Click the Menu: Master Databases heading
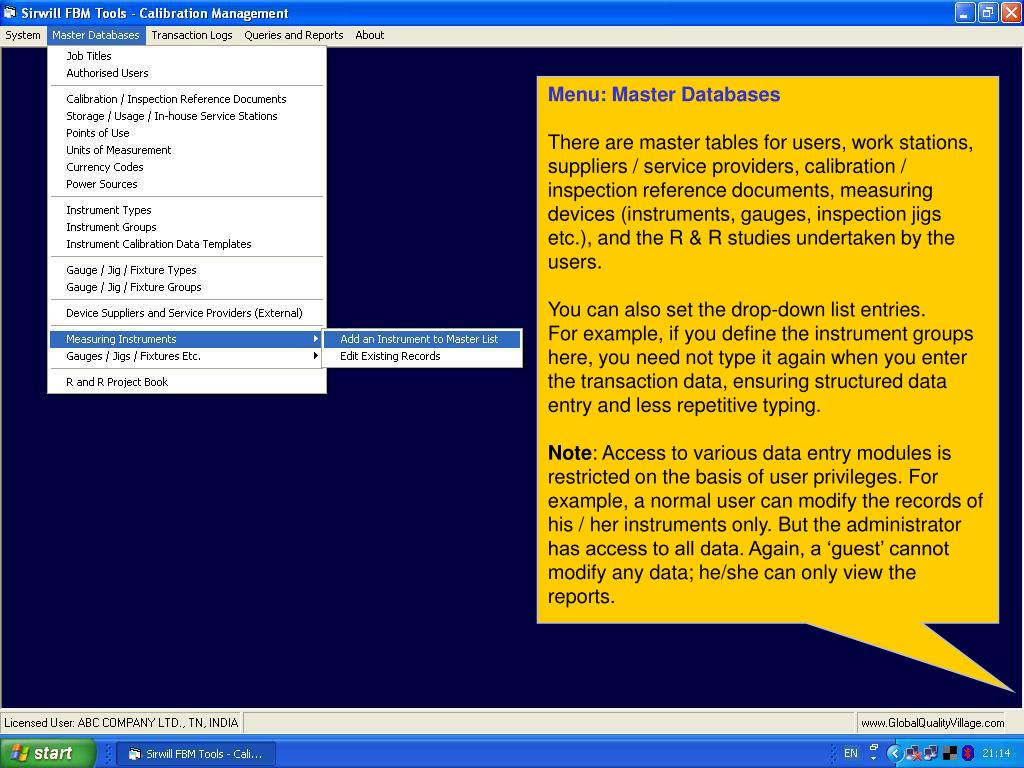The height and width of the screenshot is (768, 1024). pos(664,95)
